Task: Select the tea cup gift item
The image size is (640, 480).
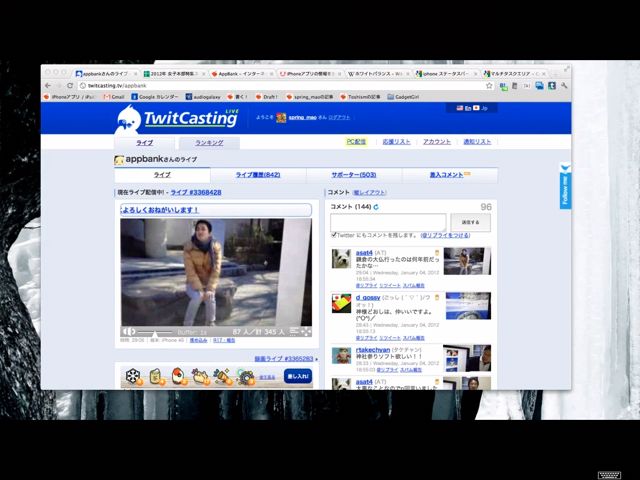Action: click(156, 376)
